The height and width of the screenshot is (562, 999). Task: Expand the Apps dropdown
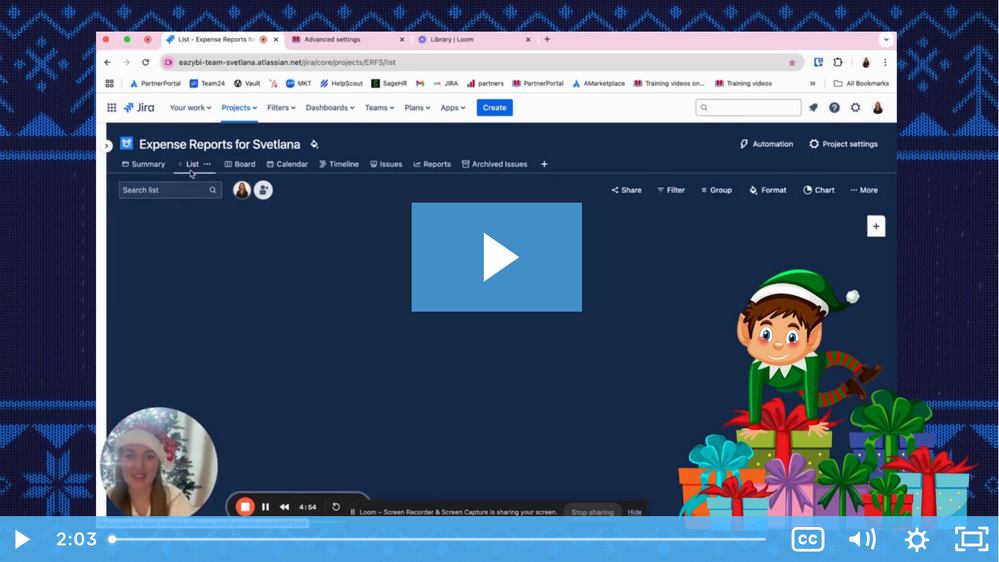pos(452,108)
